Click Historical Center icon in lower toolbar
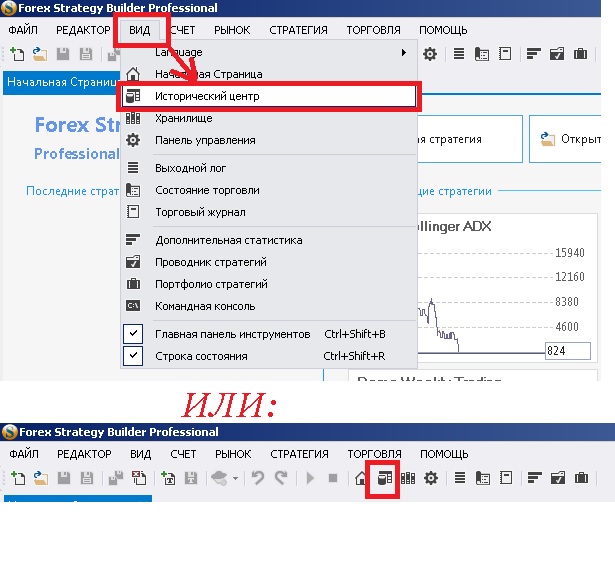The height and width of the screenshot is (570, 615). [x=384, y=478]
